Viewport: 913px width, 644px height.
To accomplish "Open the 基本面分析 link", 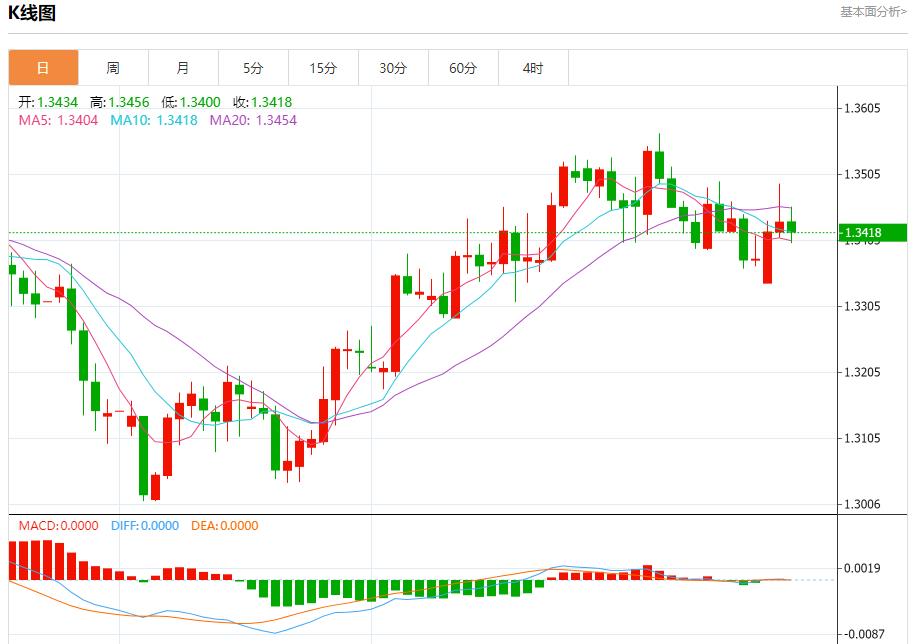I will tap(872, 12).
